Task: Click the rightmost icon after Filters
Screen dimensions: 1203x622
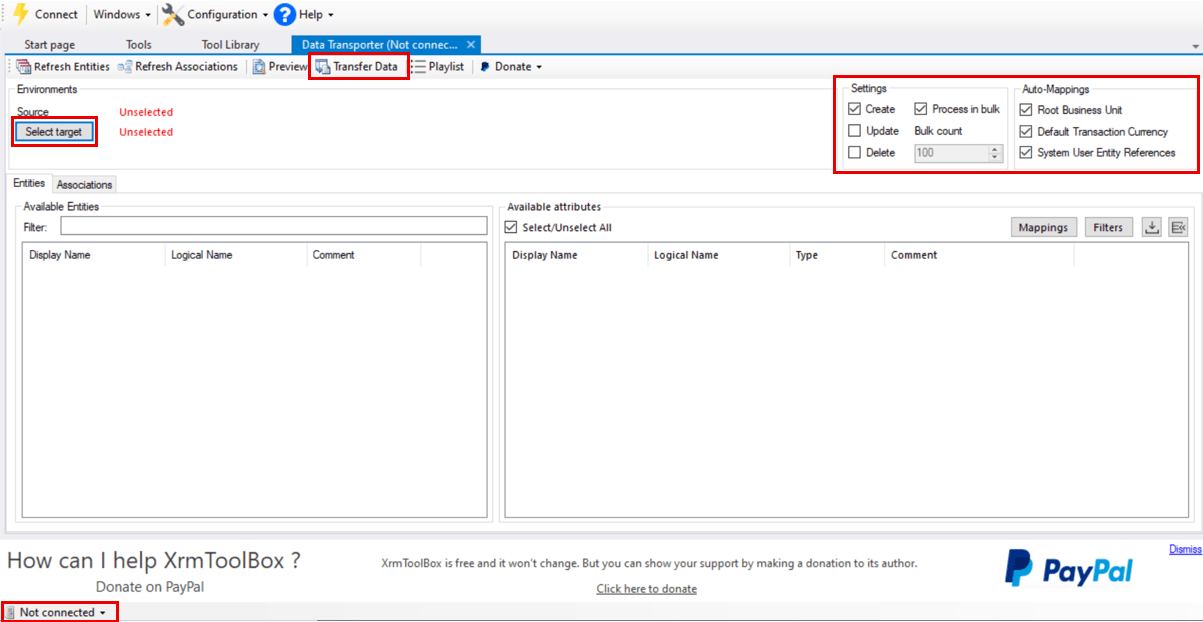Action: [x=1177, y=227]
